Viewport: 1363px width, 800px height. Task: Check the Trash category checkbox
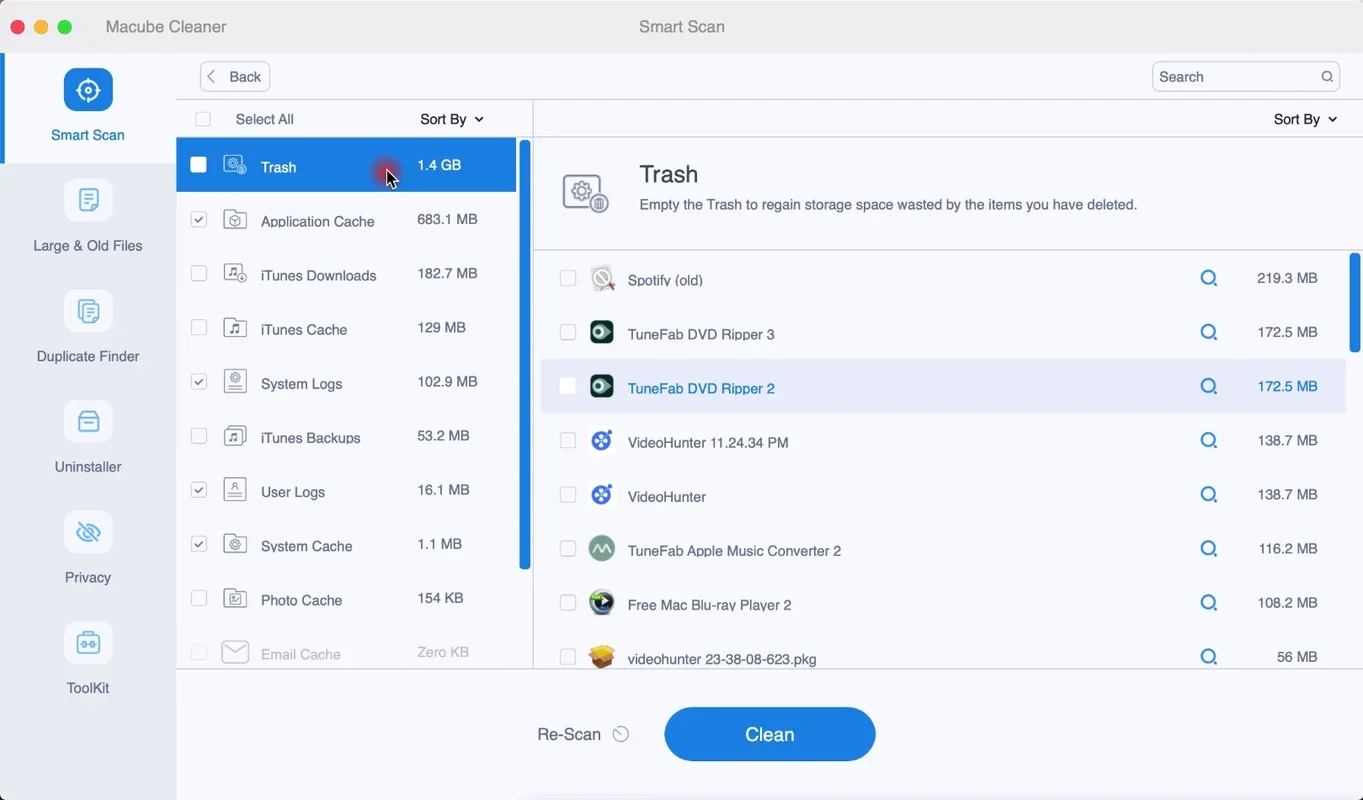coord(199,165)
